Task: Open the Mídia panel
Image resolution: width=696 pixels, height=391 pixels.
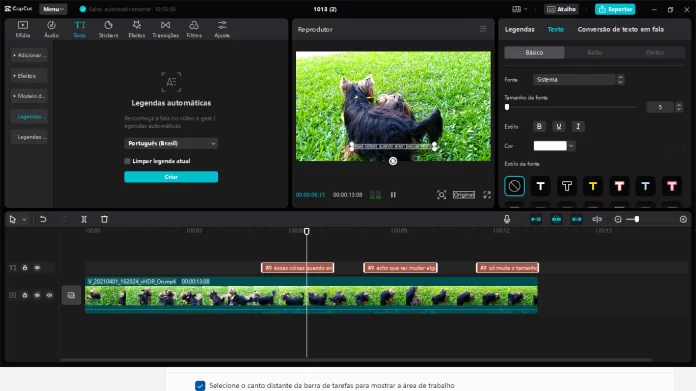Action: (23, 29)
